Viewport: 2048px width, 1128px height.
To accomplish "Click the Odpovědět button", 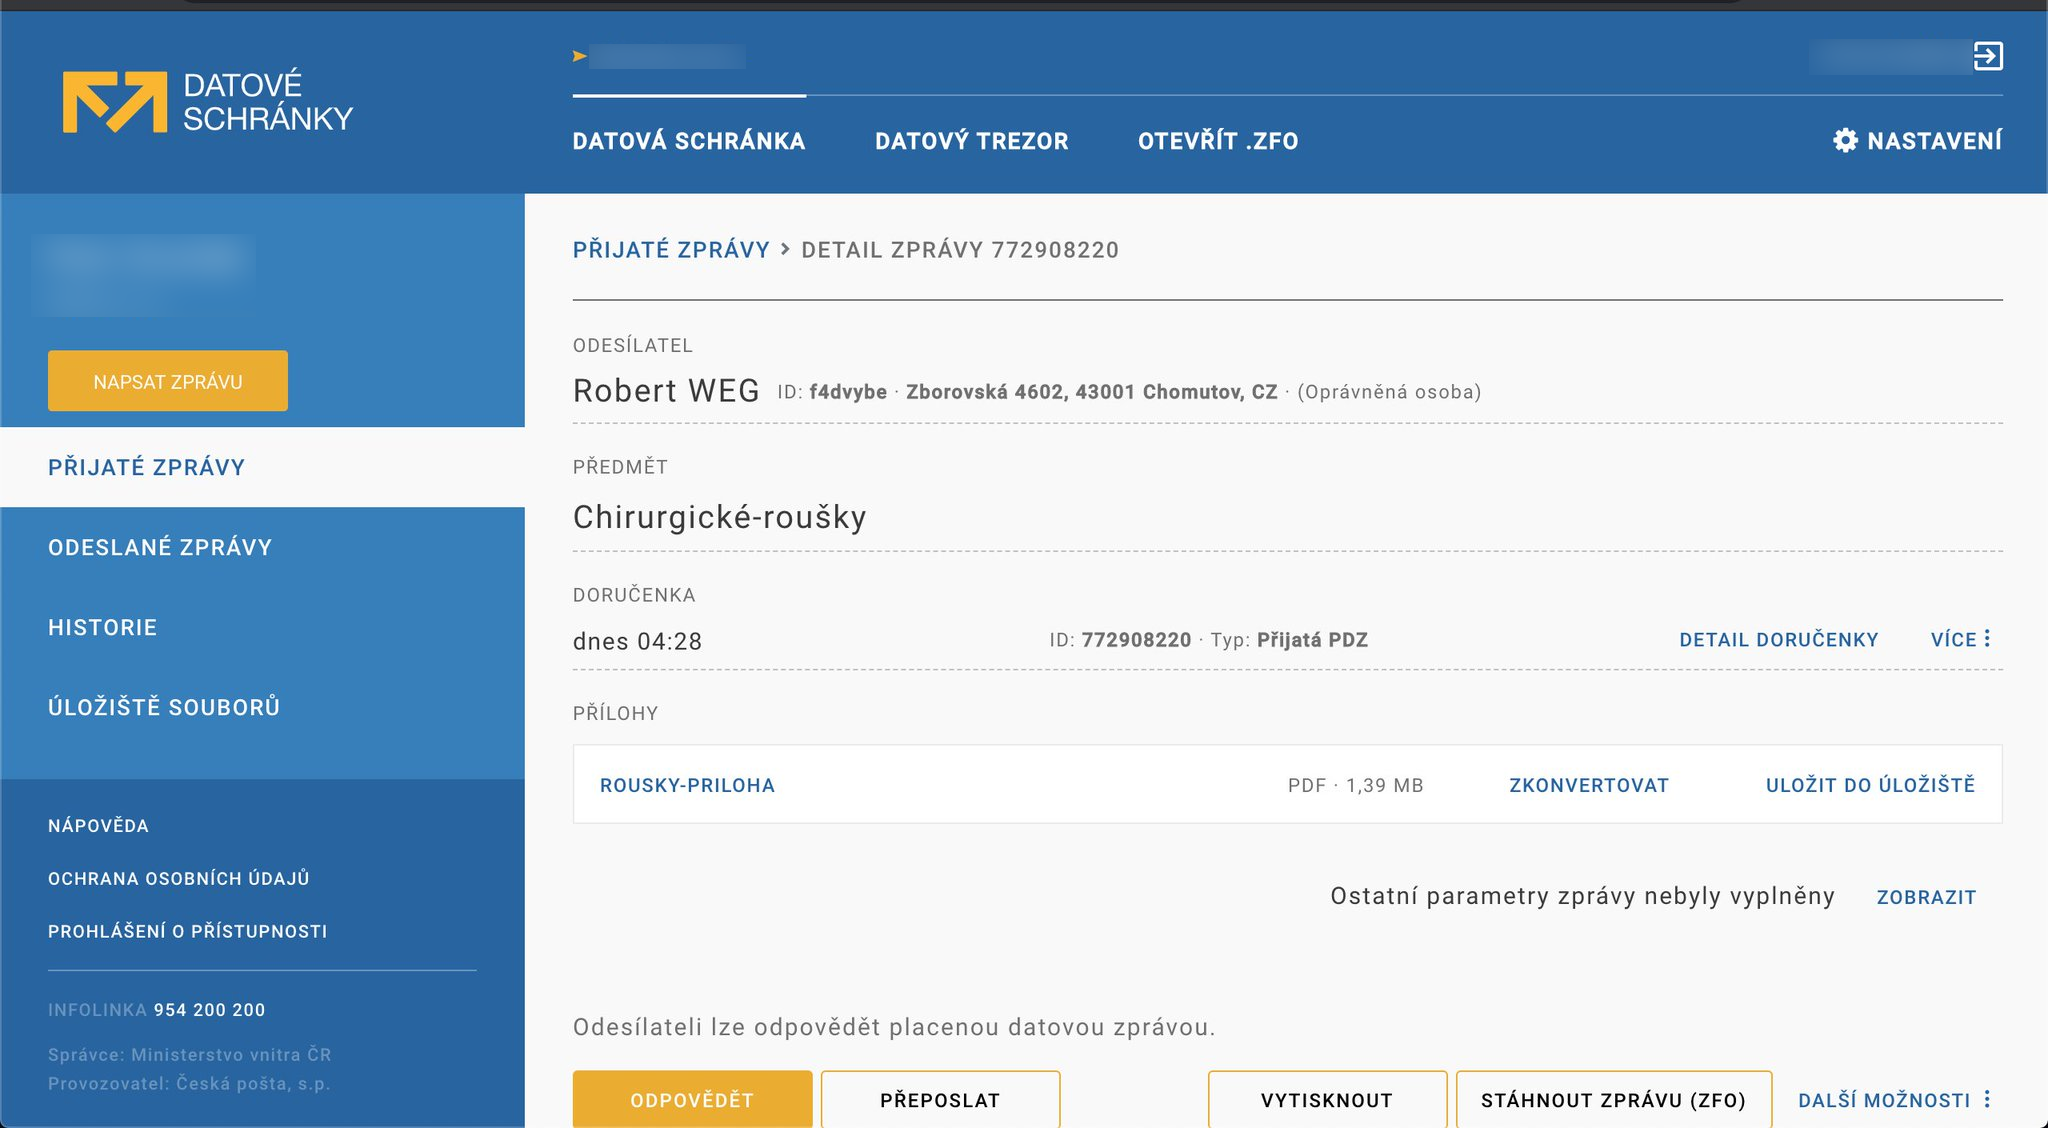I will click(692, 1100).
